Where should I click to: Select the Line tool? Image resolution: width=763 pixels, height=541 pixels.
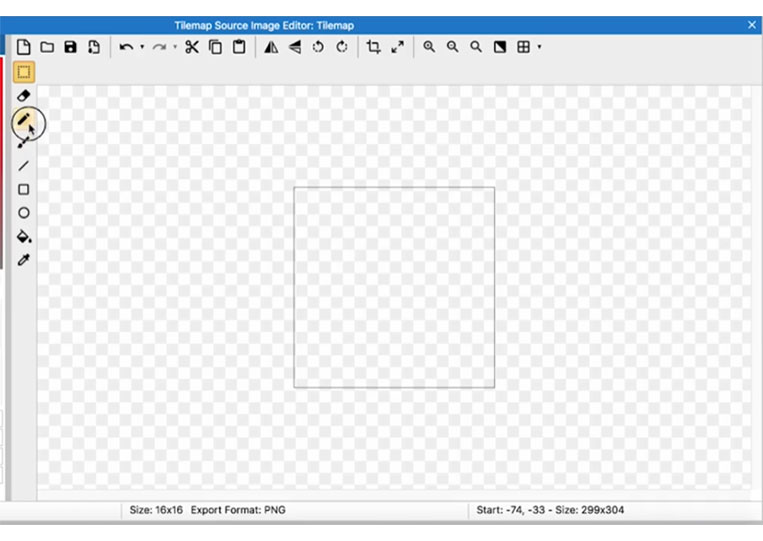[23, 166]
